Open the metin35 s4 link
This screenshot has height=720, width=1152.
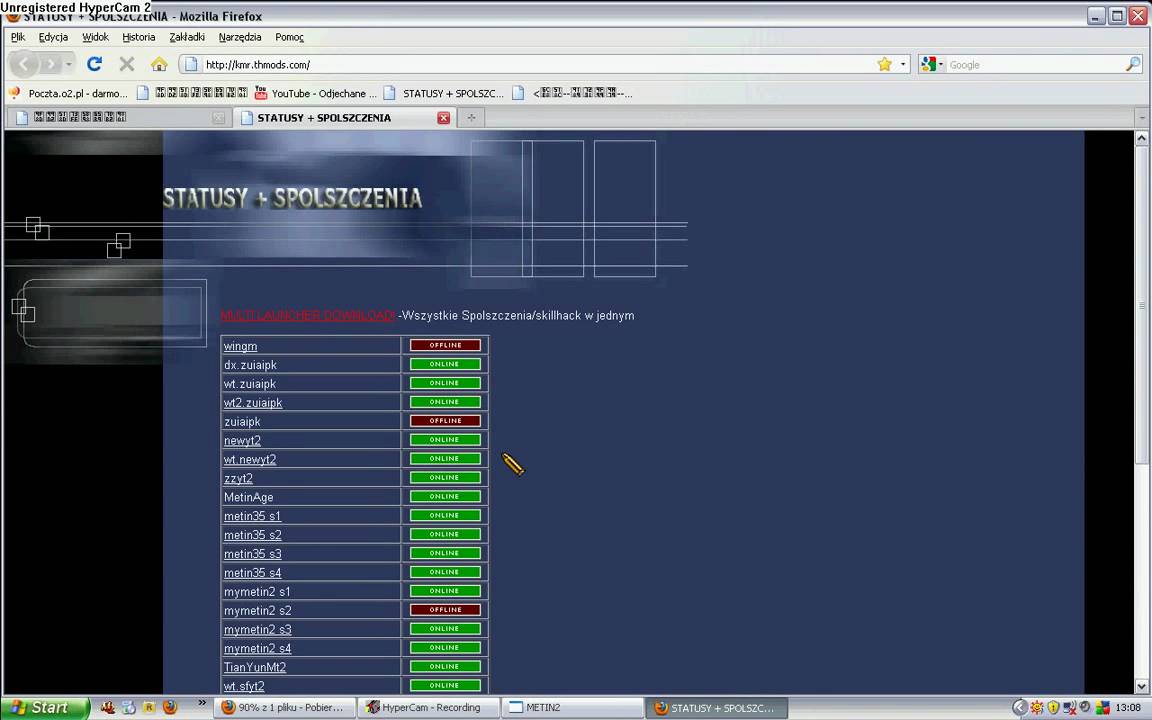(x=253, y=573)
